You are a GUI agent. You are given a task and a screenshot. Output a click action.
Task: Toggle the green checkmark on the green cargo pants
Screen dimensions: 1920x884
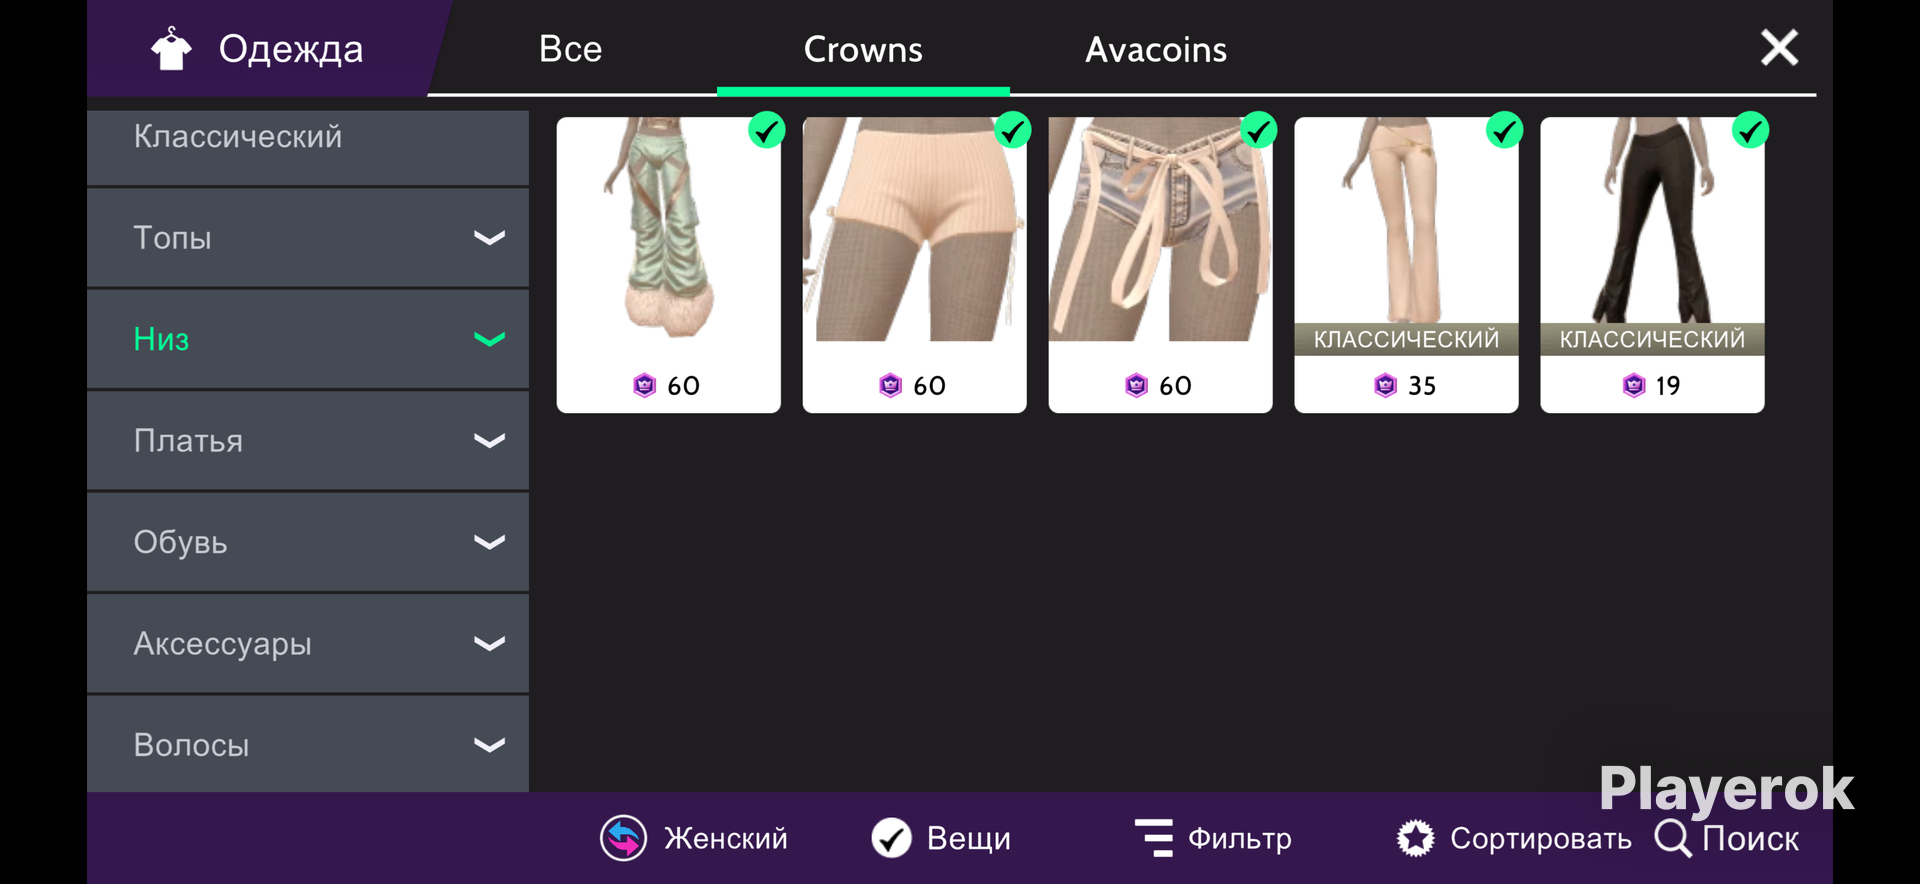tap(767, 130)
